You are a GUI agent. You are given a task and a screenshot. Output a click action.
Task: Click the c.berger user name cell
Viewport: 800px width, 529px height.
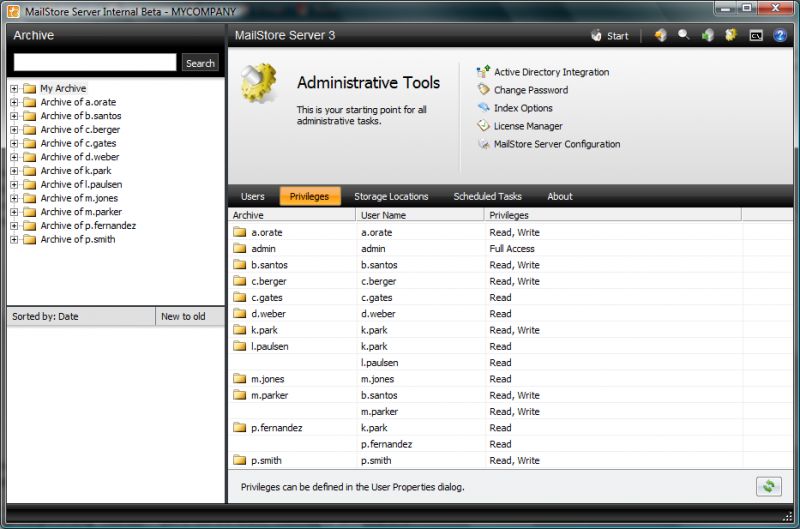pos(379,281)
